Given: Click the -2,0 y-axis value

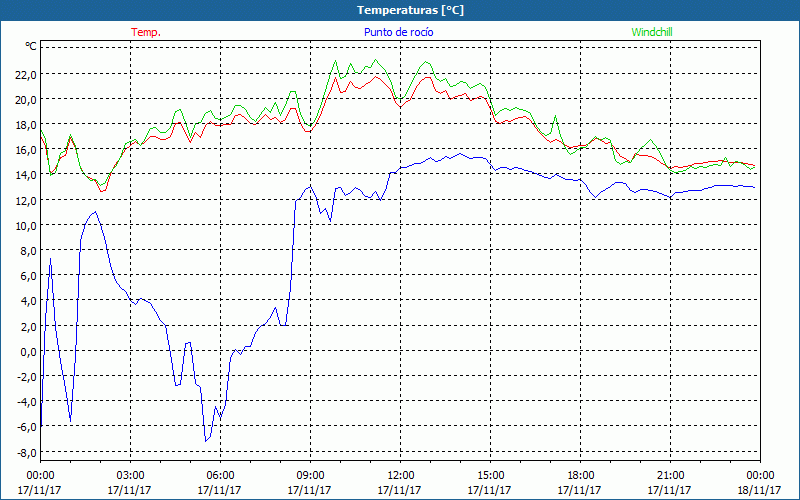Looking at the screenshot, I should (27, 377).
